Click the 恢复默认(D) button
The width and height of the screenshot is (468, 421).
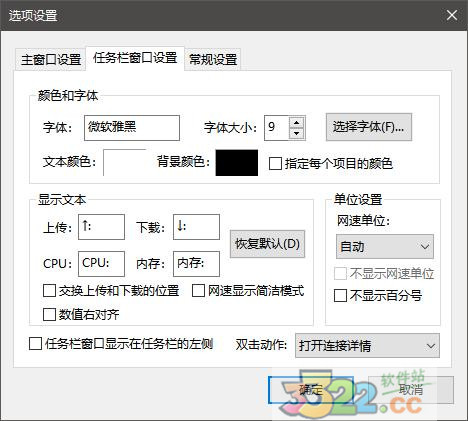tap(267, 244)
